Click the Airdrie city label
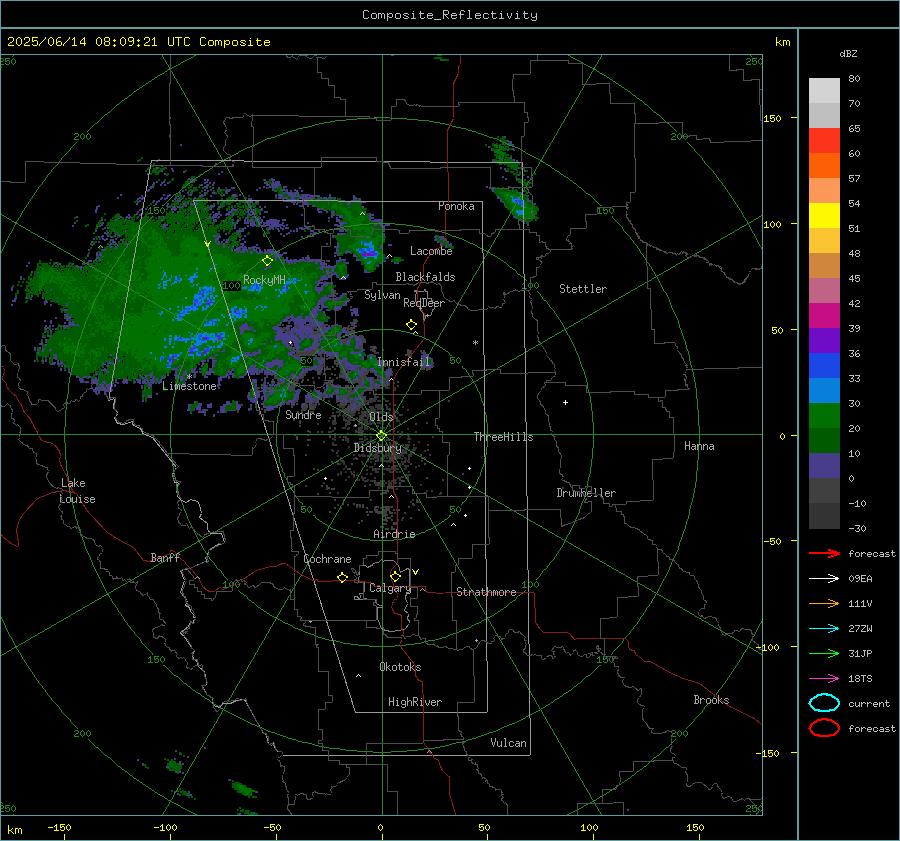The height and width of the screenshot is (841, 900). pyautogui.click(x=394, y=534)
